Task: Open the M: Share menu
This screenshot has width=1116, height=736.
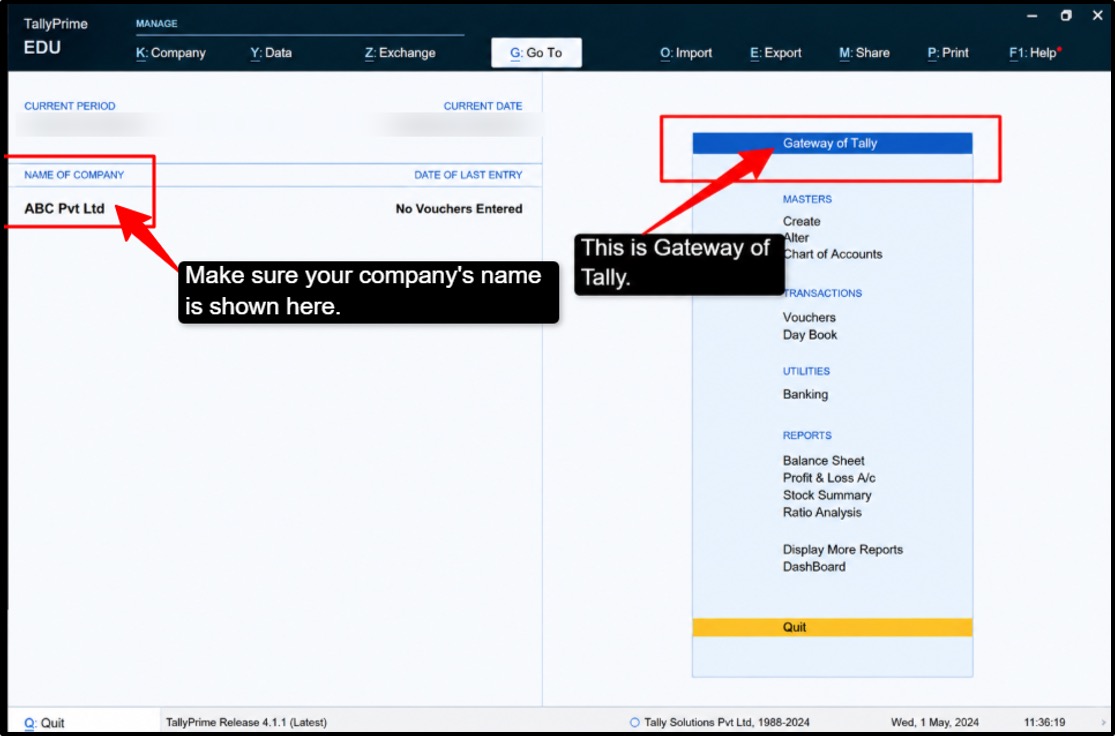Action: coord(864,53)
